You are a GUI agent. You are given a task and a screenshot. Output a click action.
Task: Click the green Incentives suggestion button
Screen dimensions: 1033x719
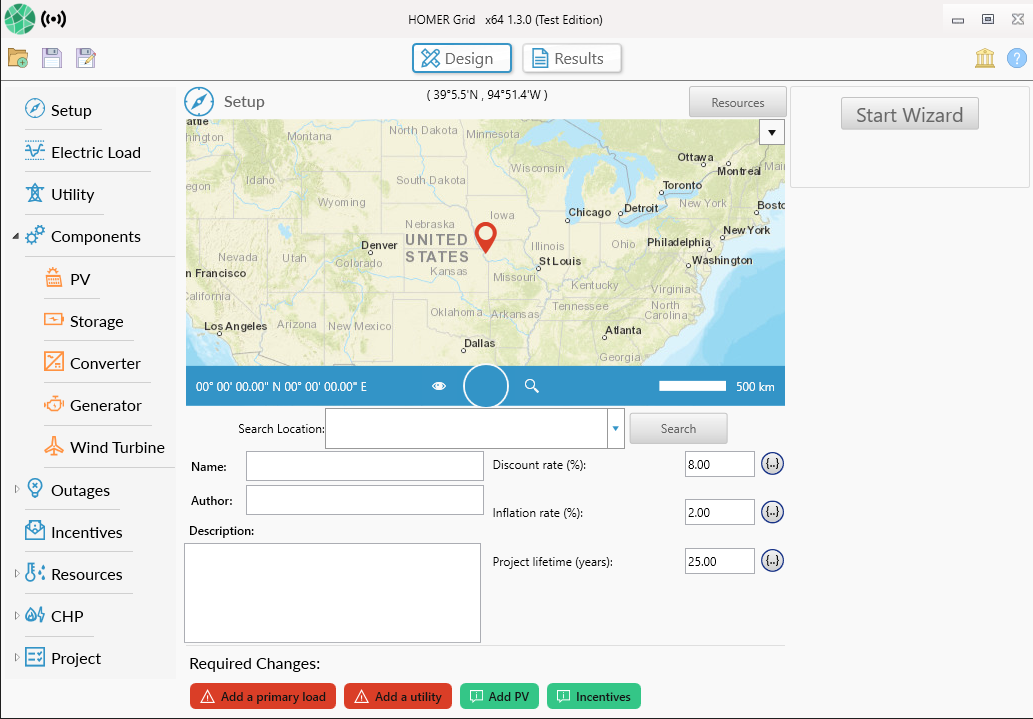594,696
